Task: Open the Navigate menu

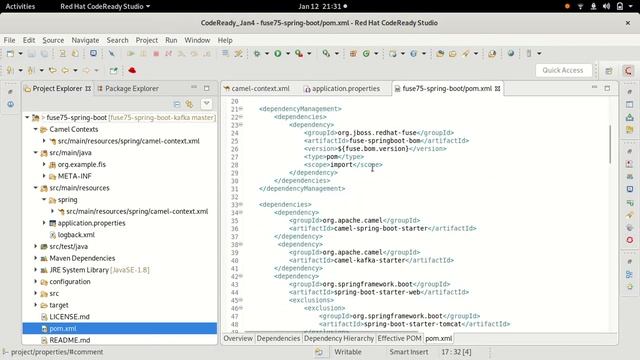Action: pyautogui.click(x=85, y=40)
